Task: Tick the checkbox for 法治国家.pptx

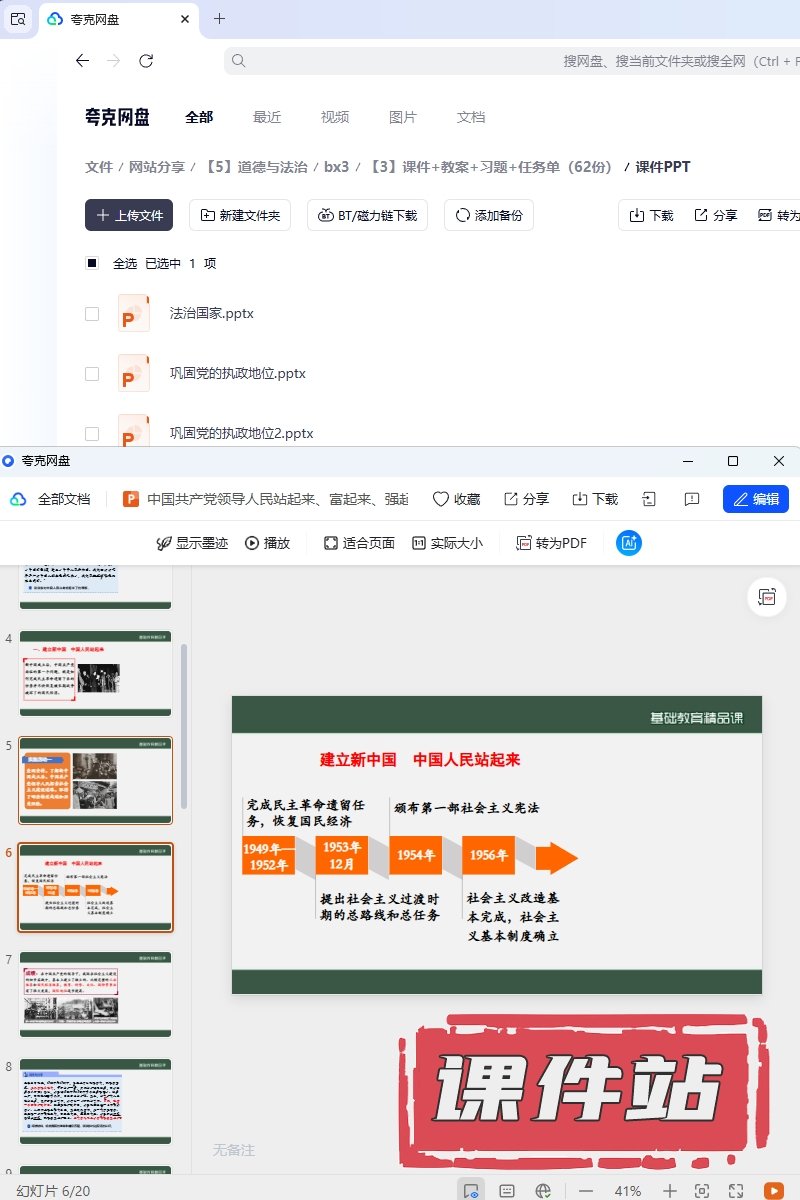Action: click(x=92, y=314)
